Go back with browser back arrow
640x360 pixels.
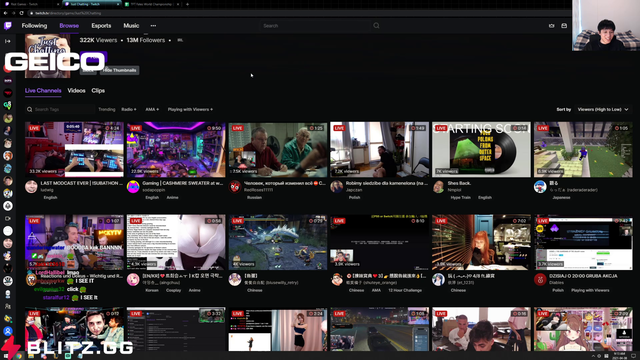pyautogui.click(x=5, y=13)
